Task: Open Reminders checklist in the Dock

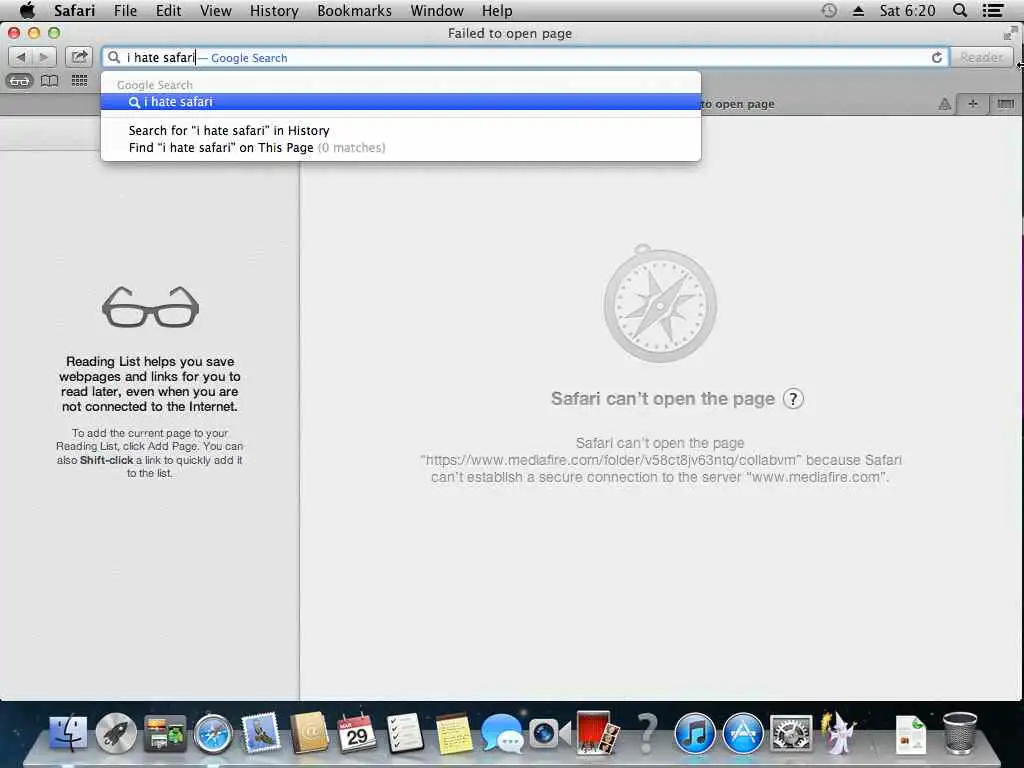Action: click(x=405, y=733)
